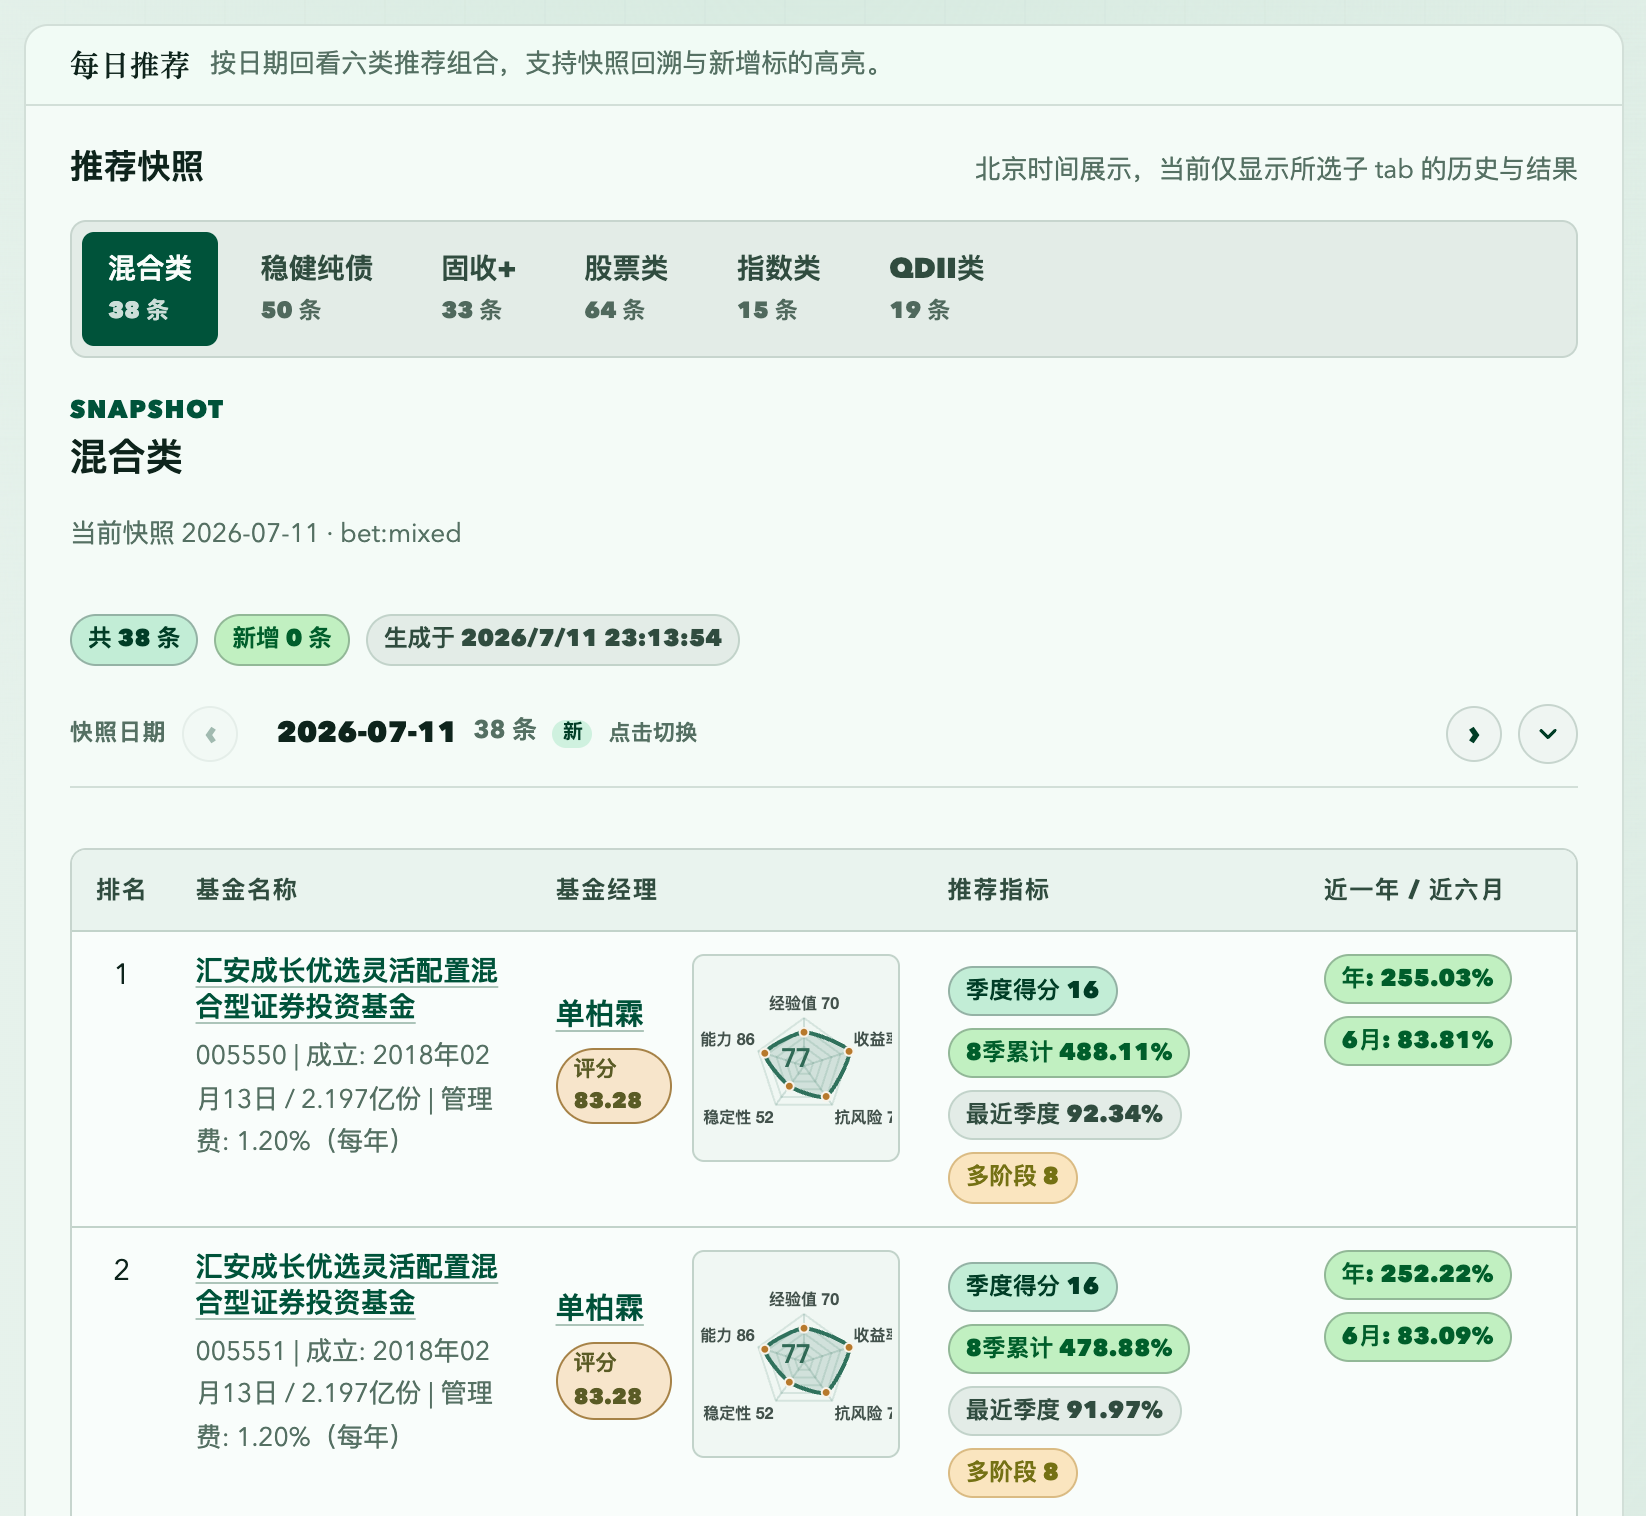The height and width of the screenshot is (1516, 1646).
Task: Go to next snapshot date arrow
Action: click(x=1473, y=734)
